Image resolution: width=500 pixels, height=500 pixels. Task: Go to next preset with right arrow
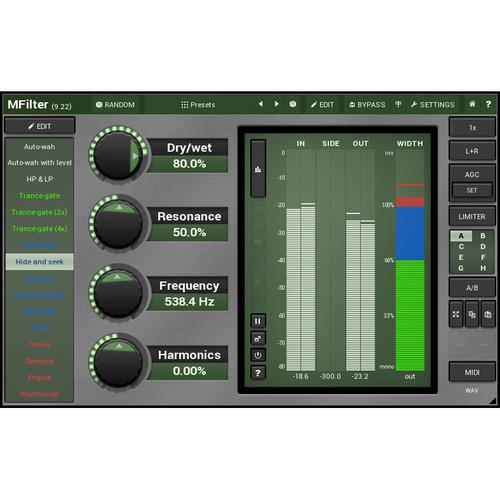276,104
